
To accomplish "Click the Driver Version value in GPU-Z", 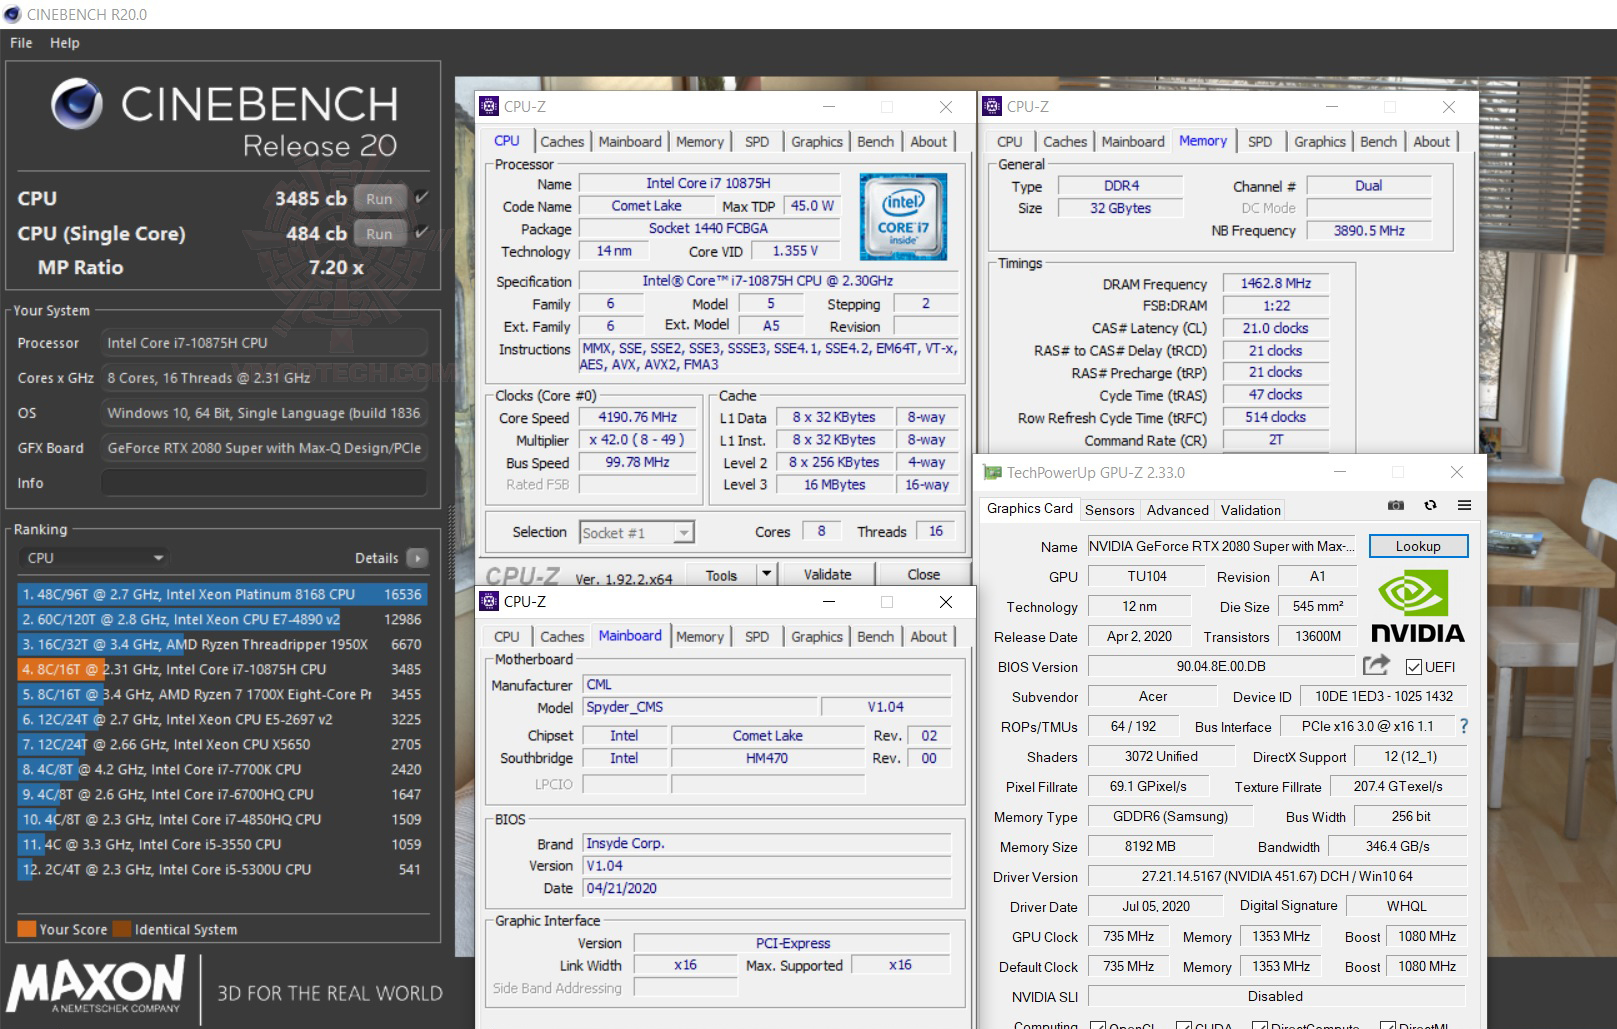I will pos(1277,876).
